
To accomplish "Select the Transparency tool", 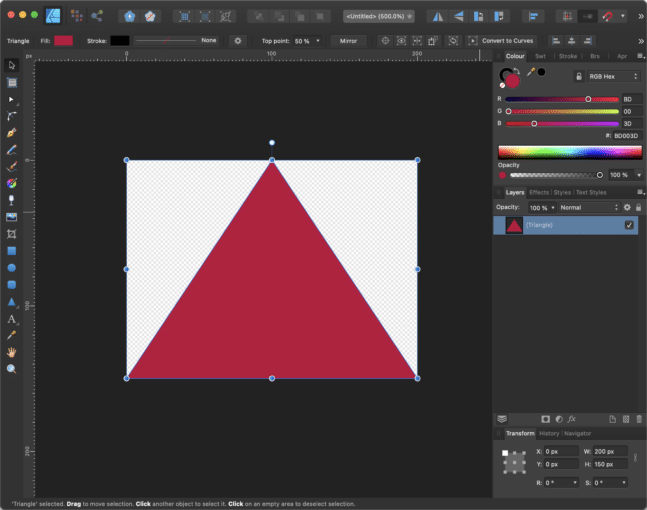I will tap(12, 200).
